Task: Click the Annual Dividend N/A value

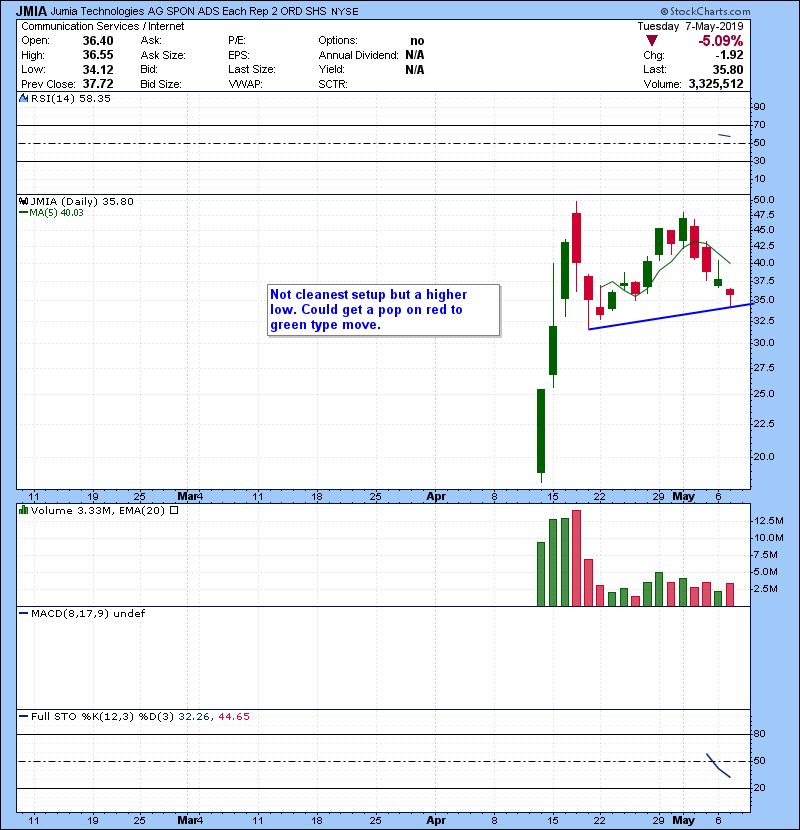Action: (x=415, y=55)
